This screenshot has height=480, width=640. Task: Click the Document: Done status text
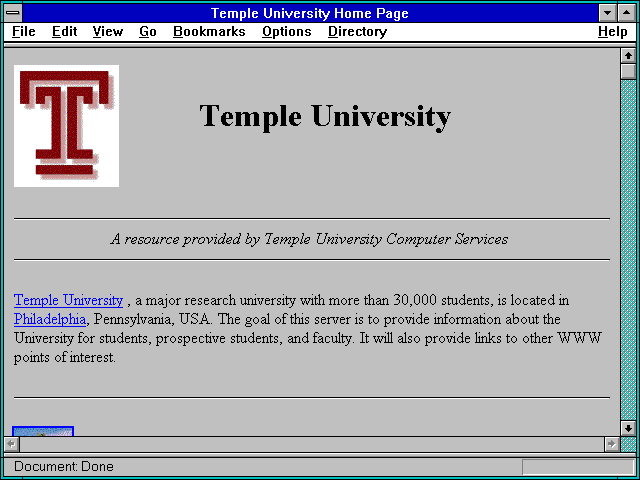pos(64,467)
